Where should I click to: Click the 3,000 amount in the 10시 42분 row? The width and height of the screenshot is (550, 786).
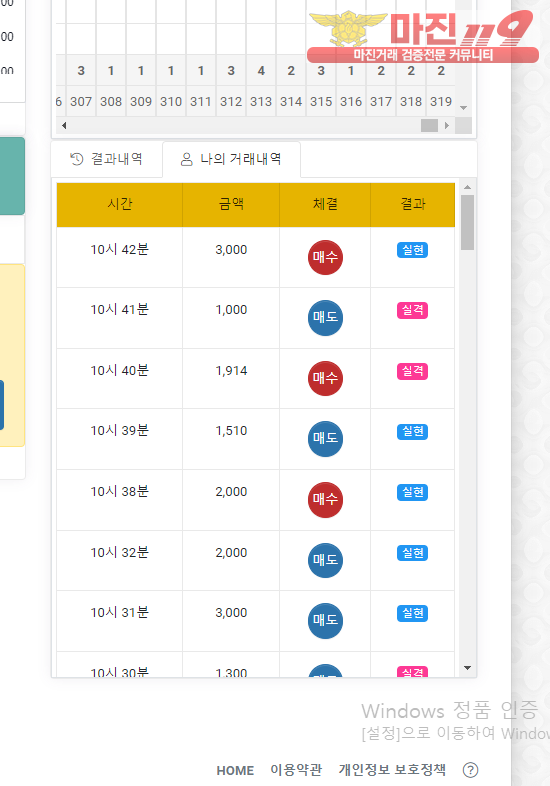point(231,250)
